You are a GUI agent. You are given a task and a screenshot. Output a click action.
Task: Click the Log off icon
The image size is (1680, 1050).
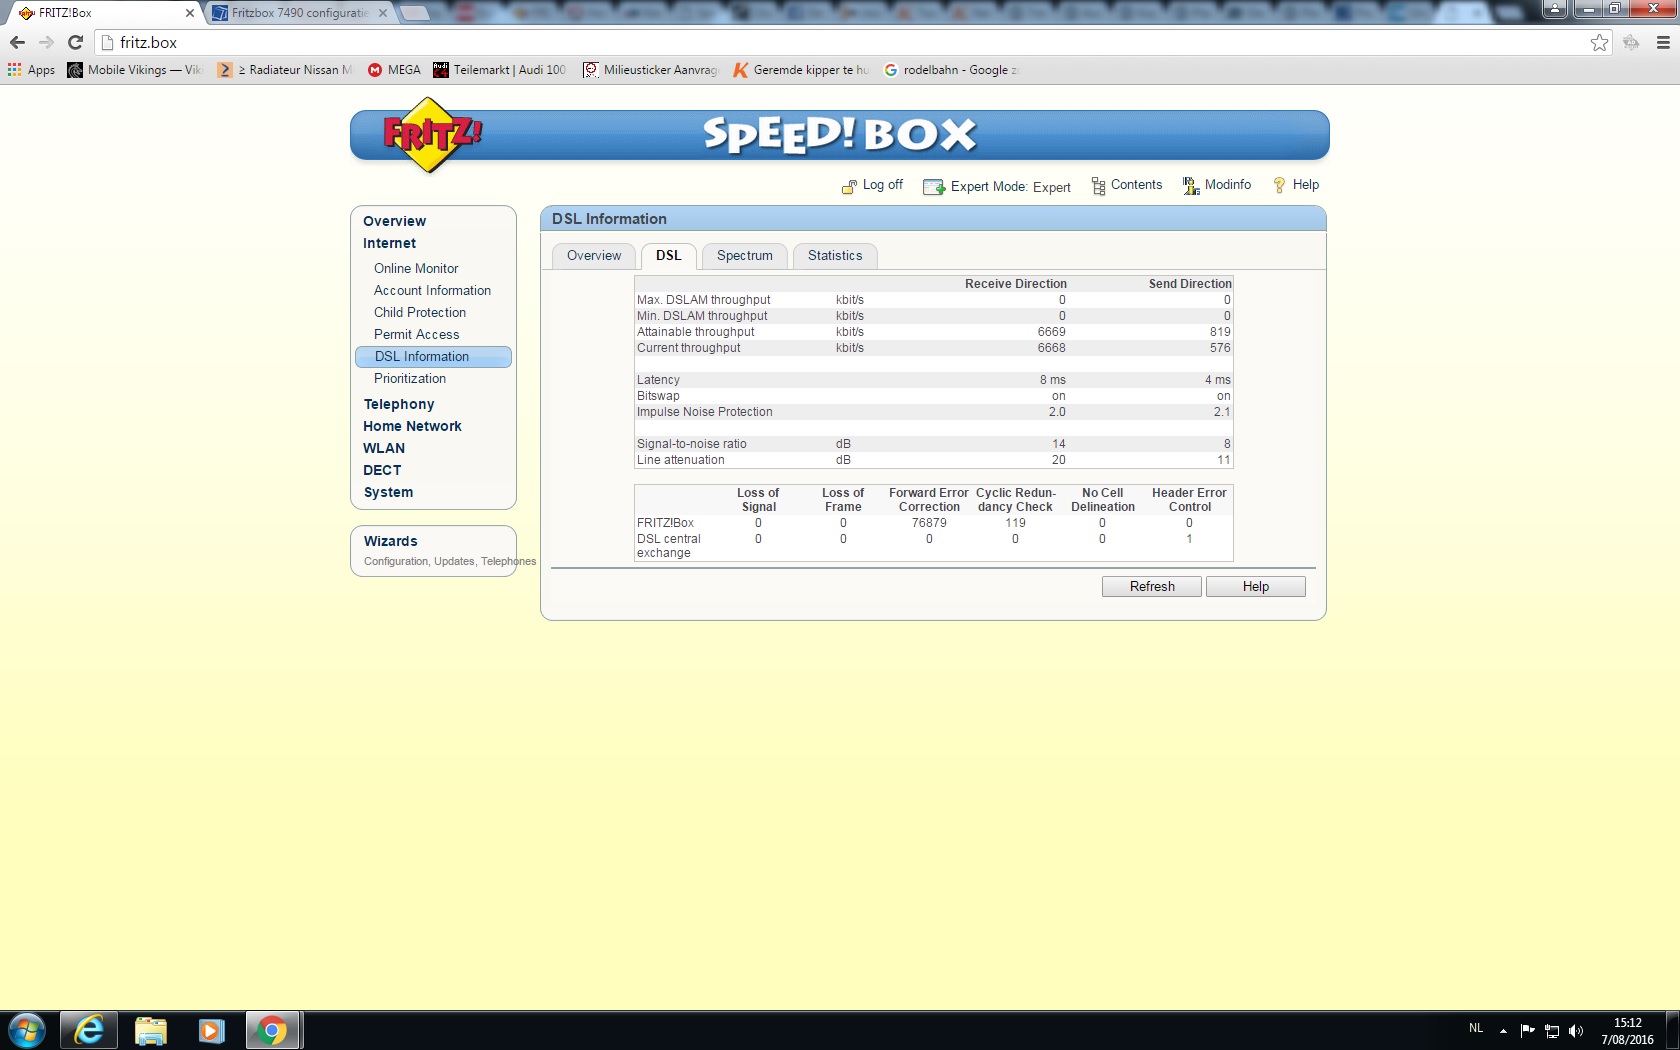[849, 186]
